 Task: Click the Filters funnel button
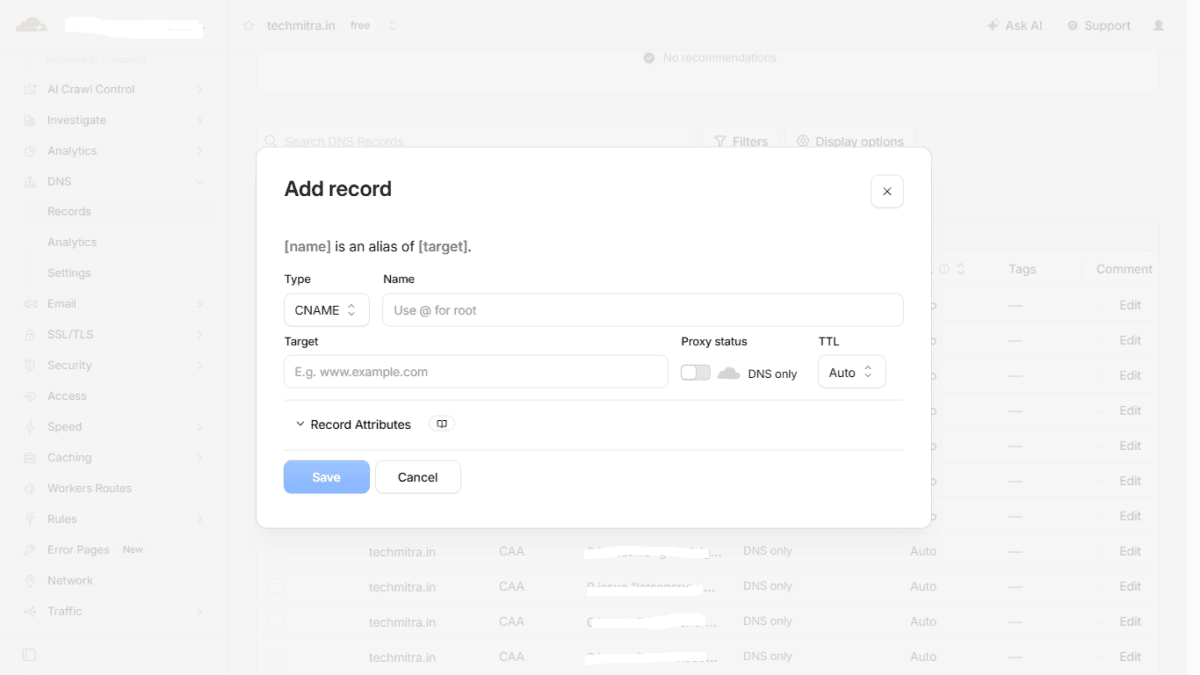(741, 141)
